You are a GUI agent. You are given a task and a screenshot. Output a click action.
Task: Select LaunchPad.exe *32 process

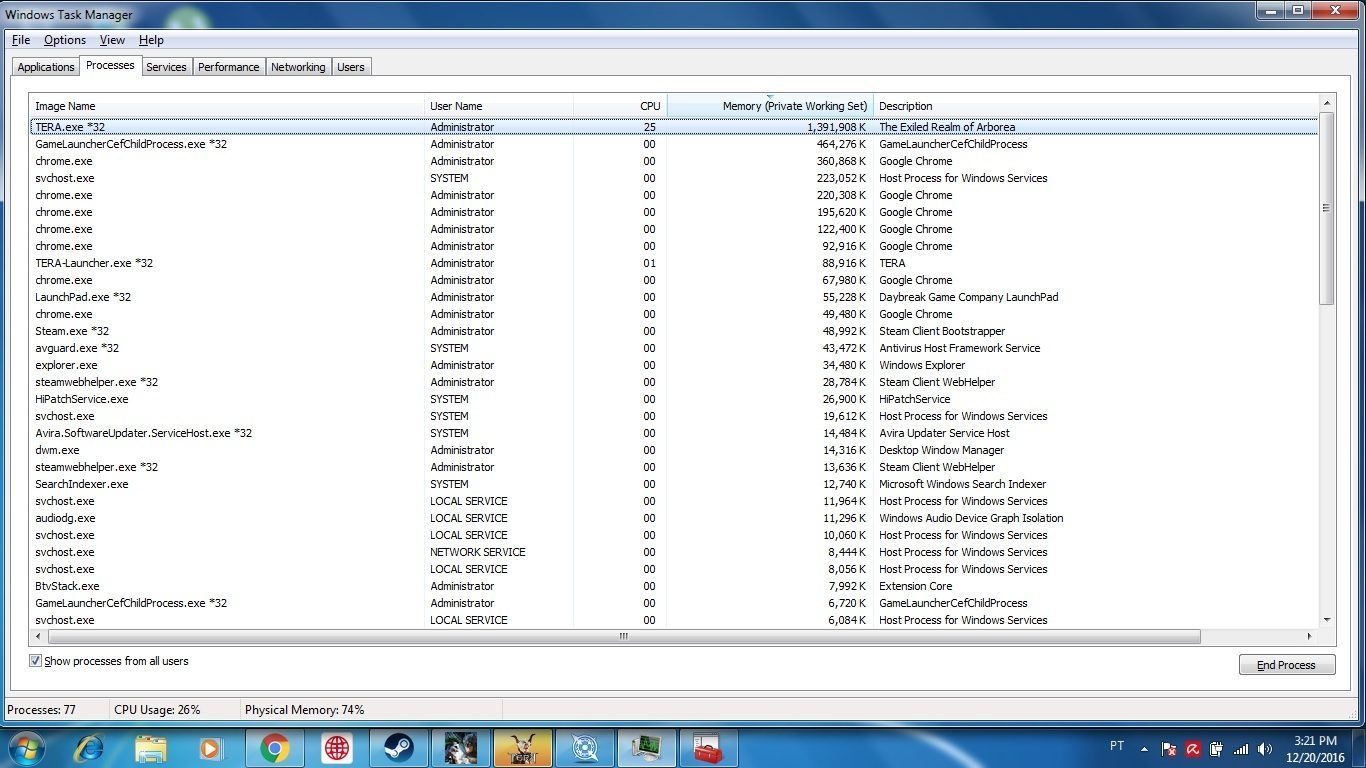coord(674,297)
